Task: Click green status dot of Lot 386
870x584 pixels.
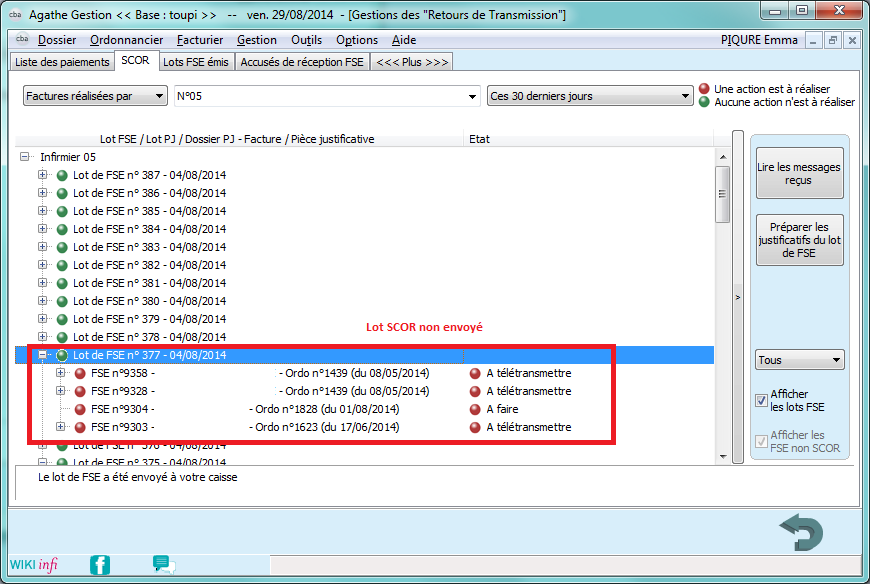Action: 62,193
